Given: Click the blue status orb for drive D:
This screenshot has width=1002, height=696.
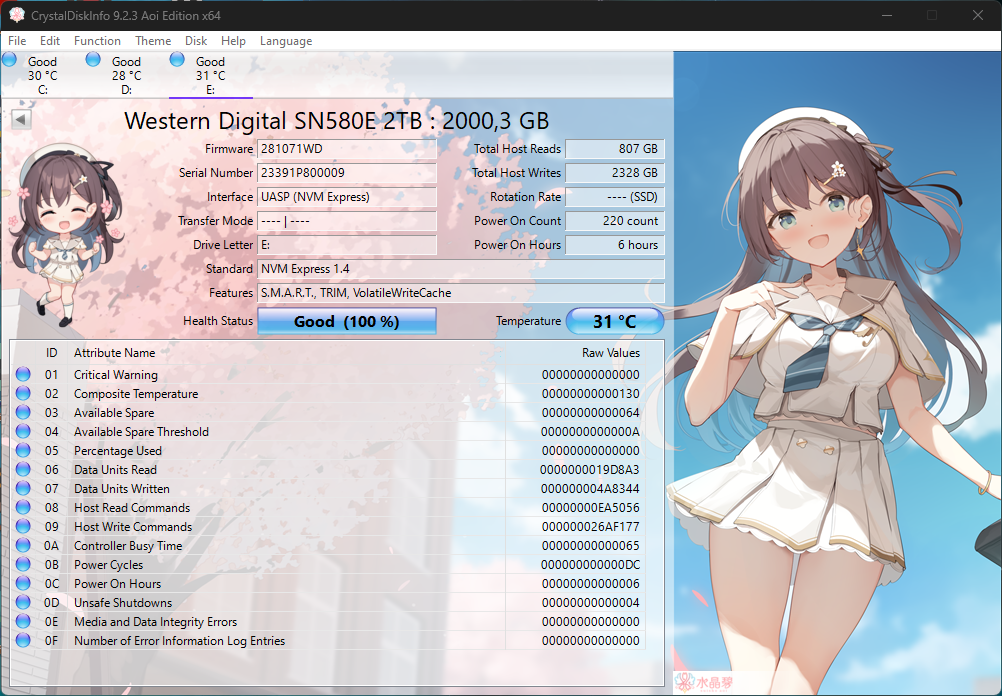Looking at the screenshot, I should [93, 60].
